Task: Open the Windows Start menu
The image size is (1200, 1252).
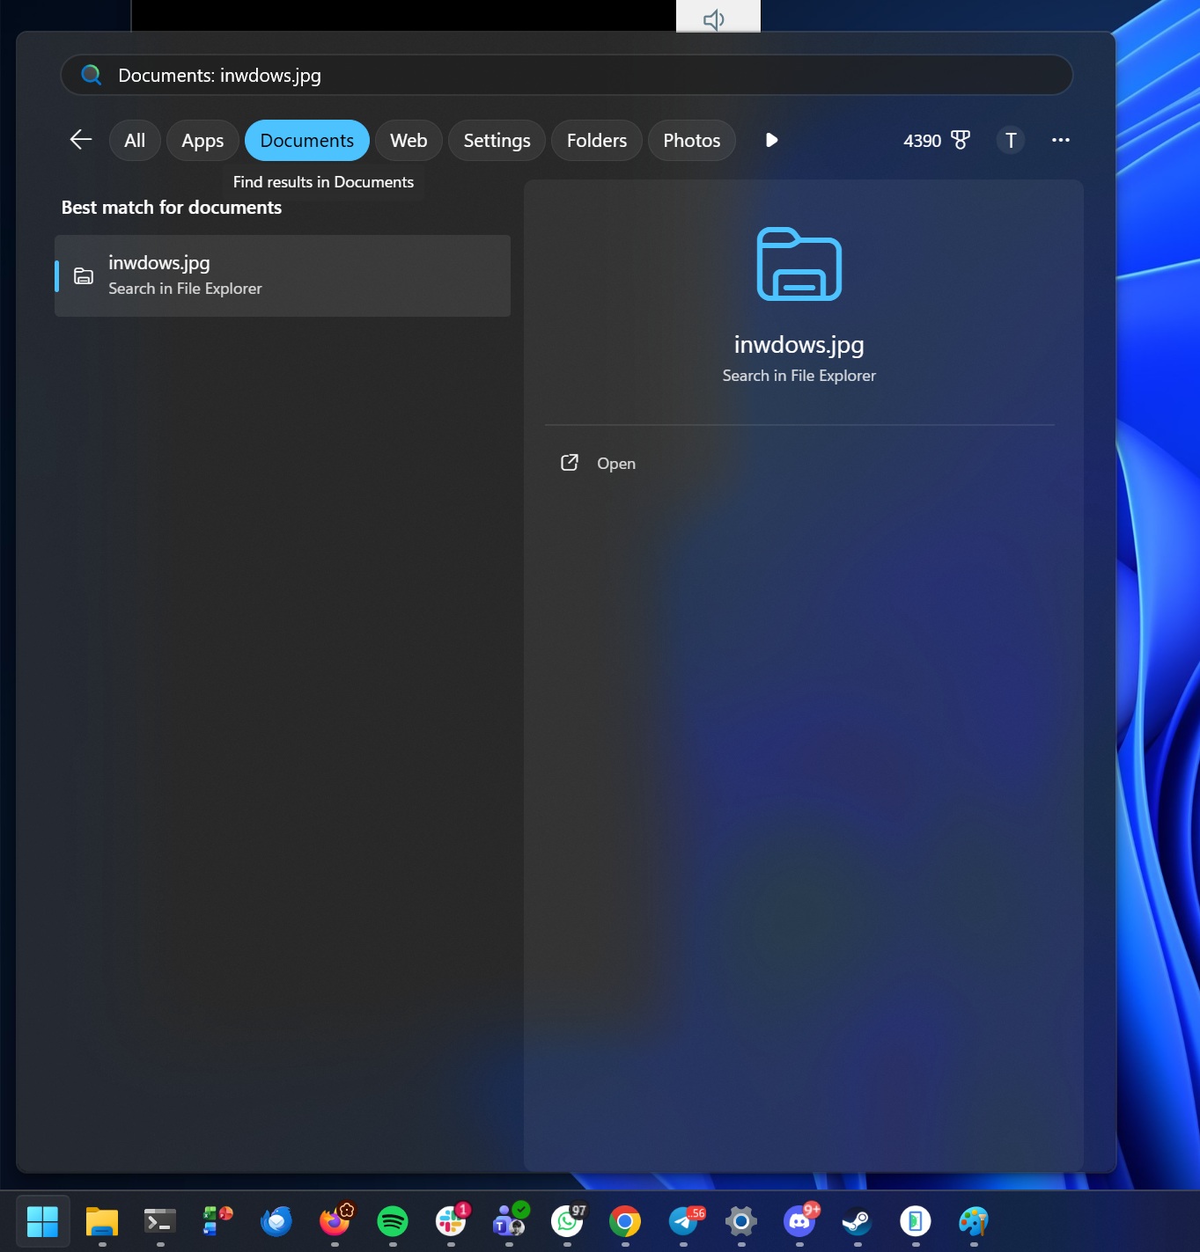Action: coord(43,1221)
